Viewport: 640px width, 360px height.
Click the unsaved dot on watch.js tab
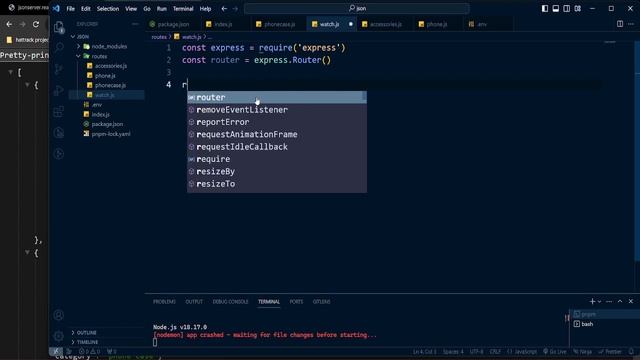pyautogui.click(x=351, y=24)
